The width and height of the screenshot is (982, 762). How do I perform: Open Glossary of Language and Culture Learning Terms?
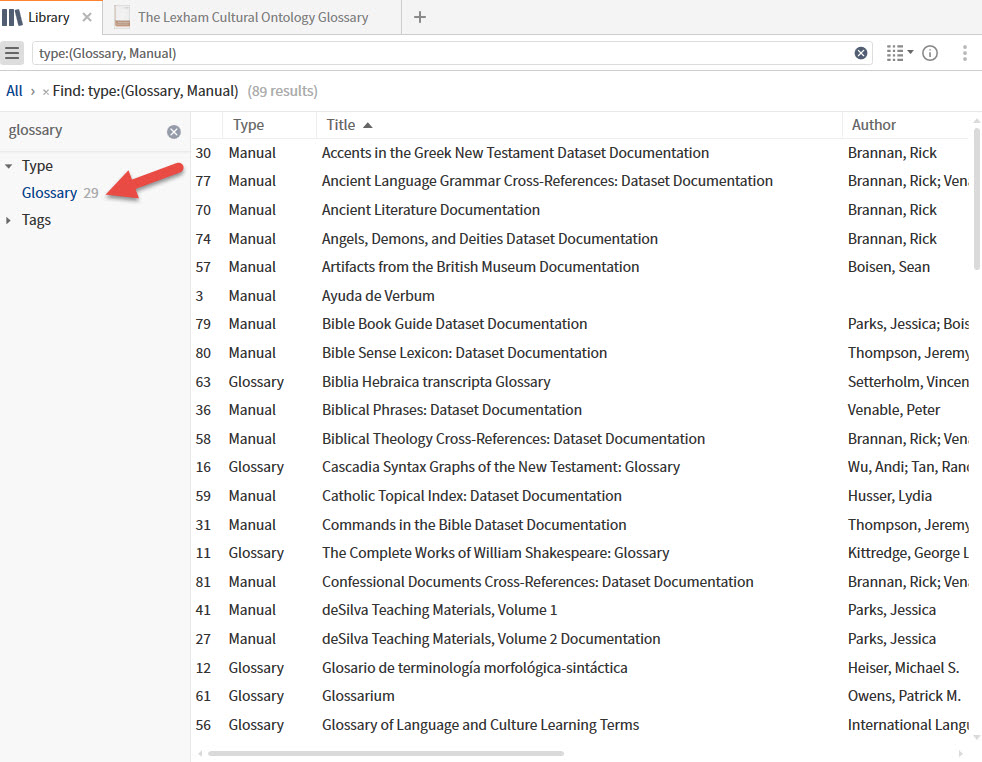pos(480,725)
